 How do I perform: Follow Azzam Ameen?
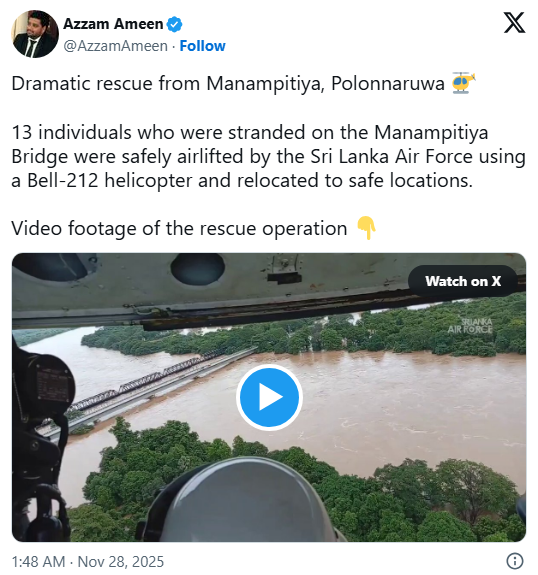[202, 46]
